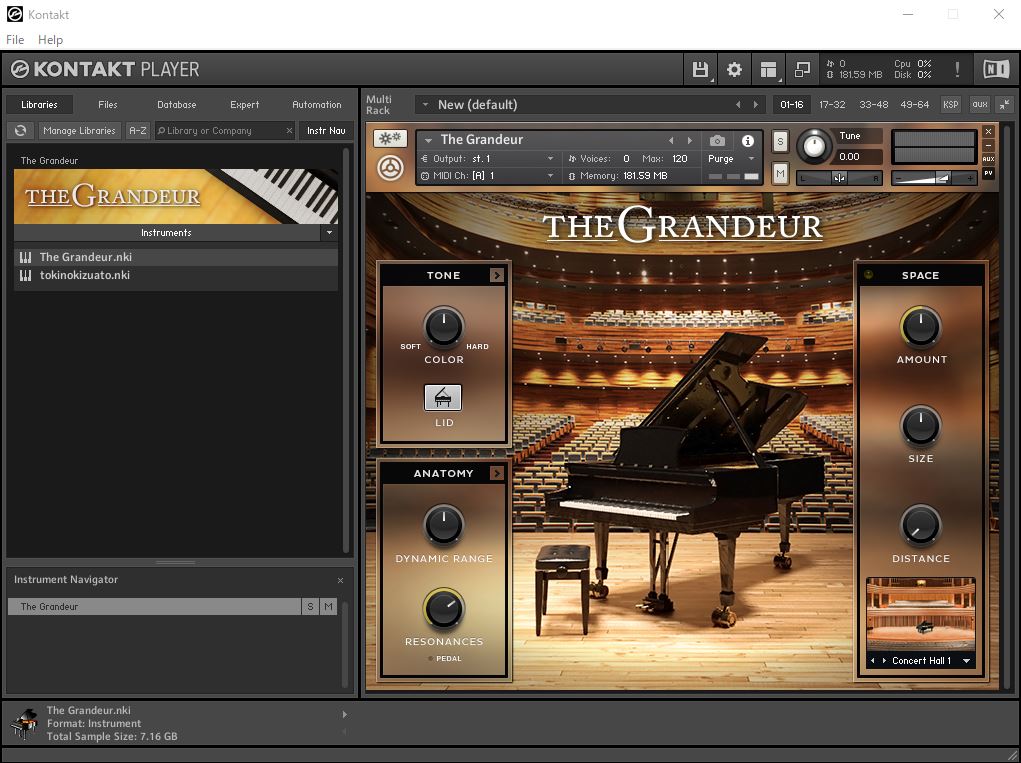
Task: Open the ANATOMY panel settings arrow
Action: [x=497, y=473]
